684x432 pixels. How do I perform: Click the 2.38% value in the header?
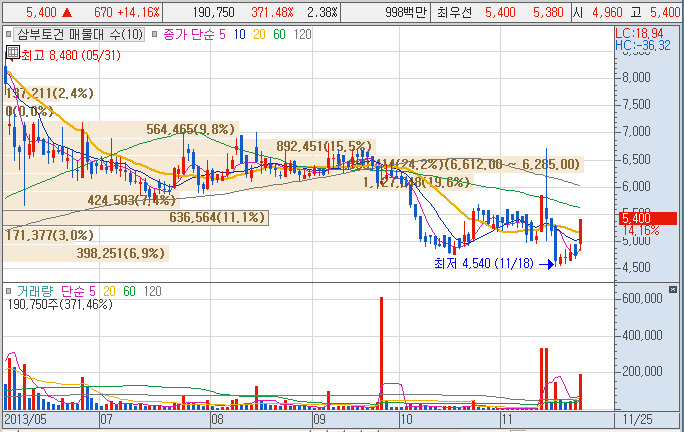tap(322, 13)
